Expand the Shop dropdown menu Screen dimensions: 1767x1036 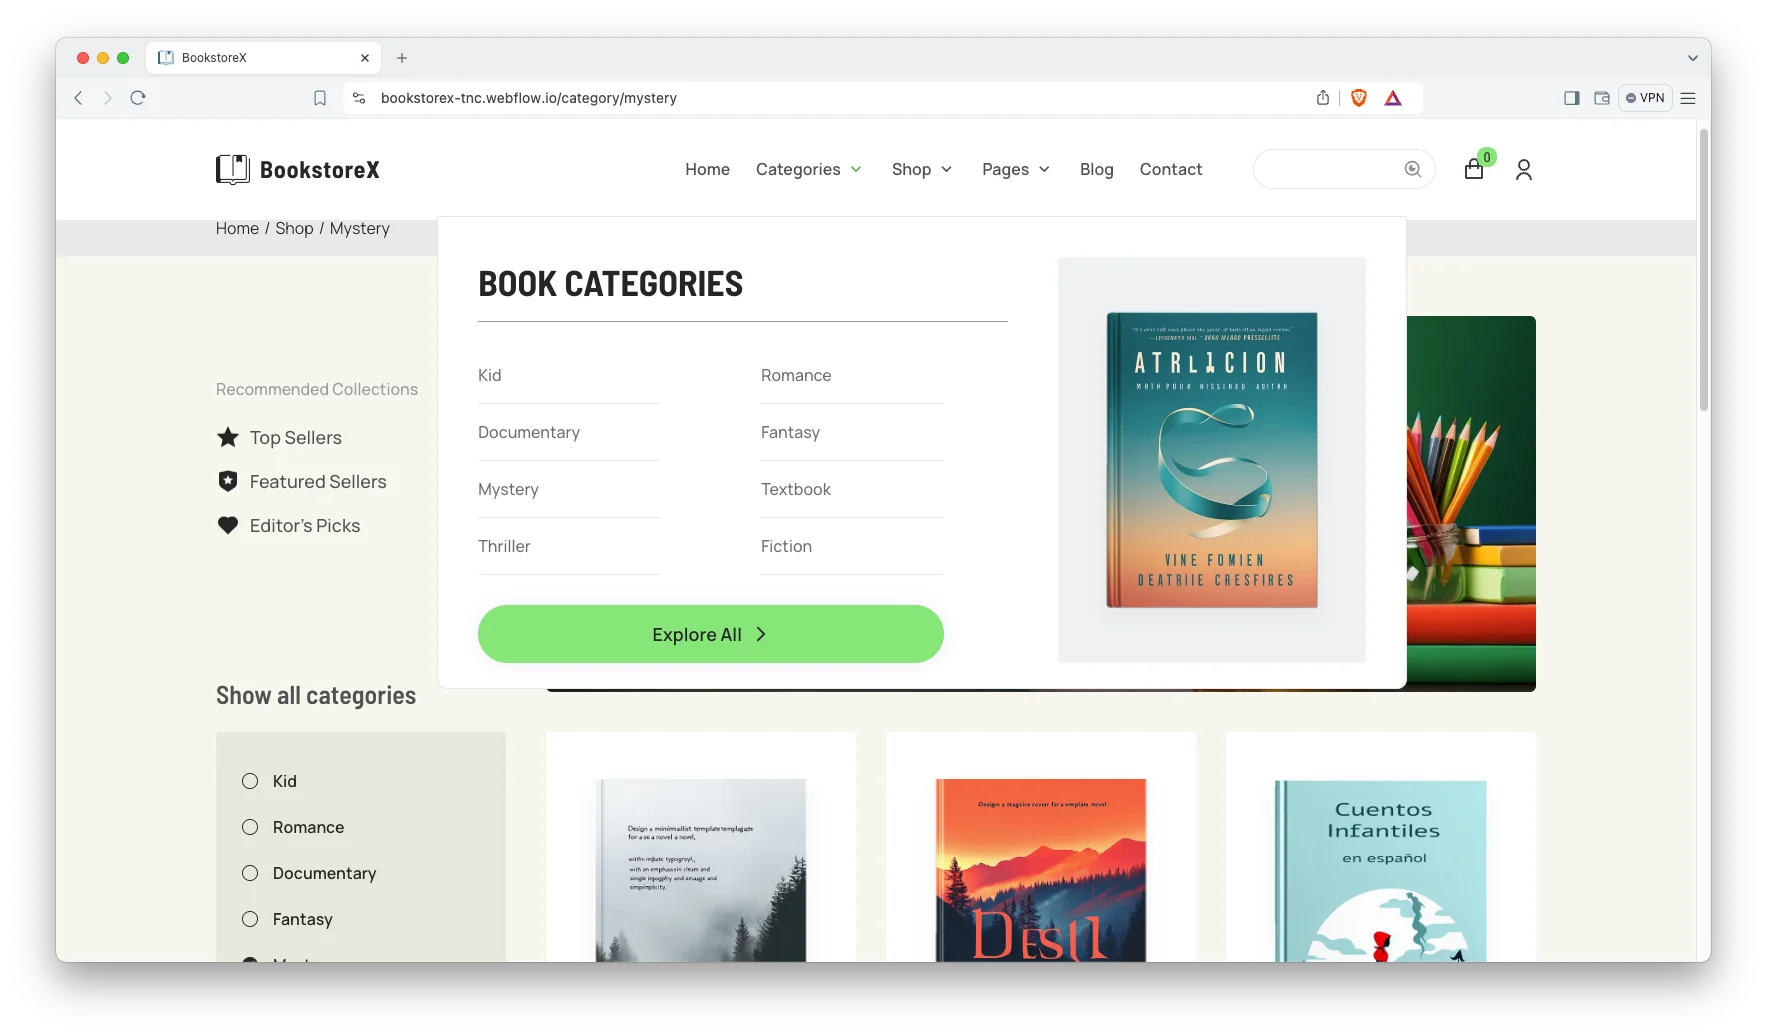coord(921,169)
